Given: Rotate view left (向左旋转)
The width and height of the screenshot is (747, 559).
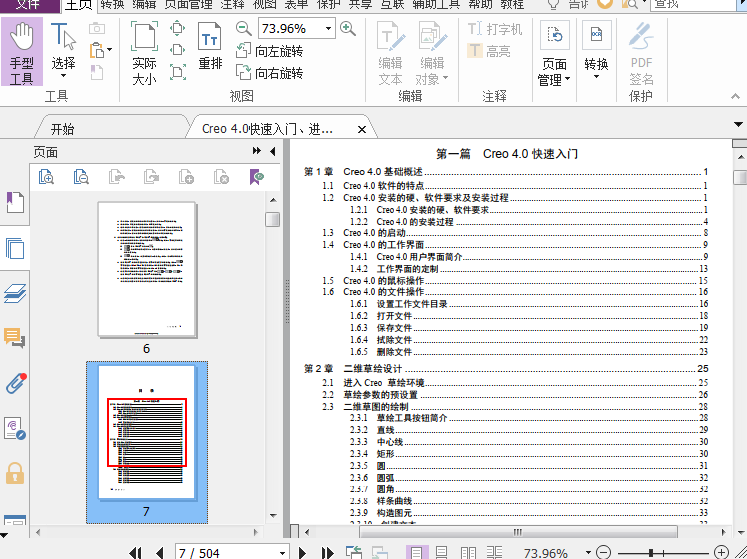Looking at the screenshot, I should click(x=269, y=51).
